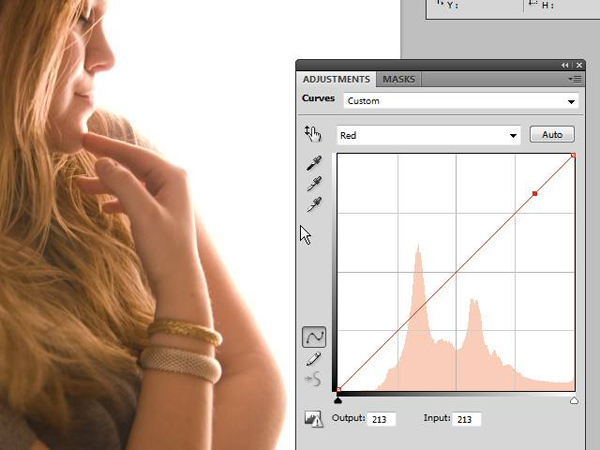Select the red curve point in upper right
The width and height of the screenshot is (600, 450).
pos(535,193)
